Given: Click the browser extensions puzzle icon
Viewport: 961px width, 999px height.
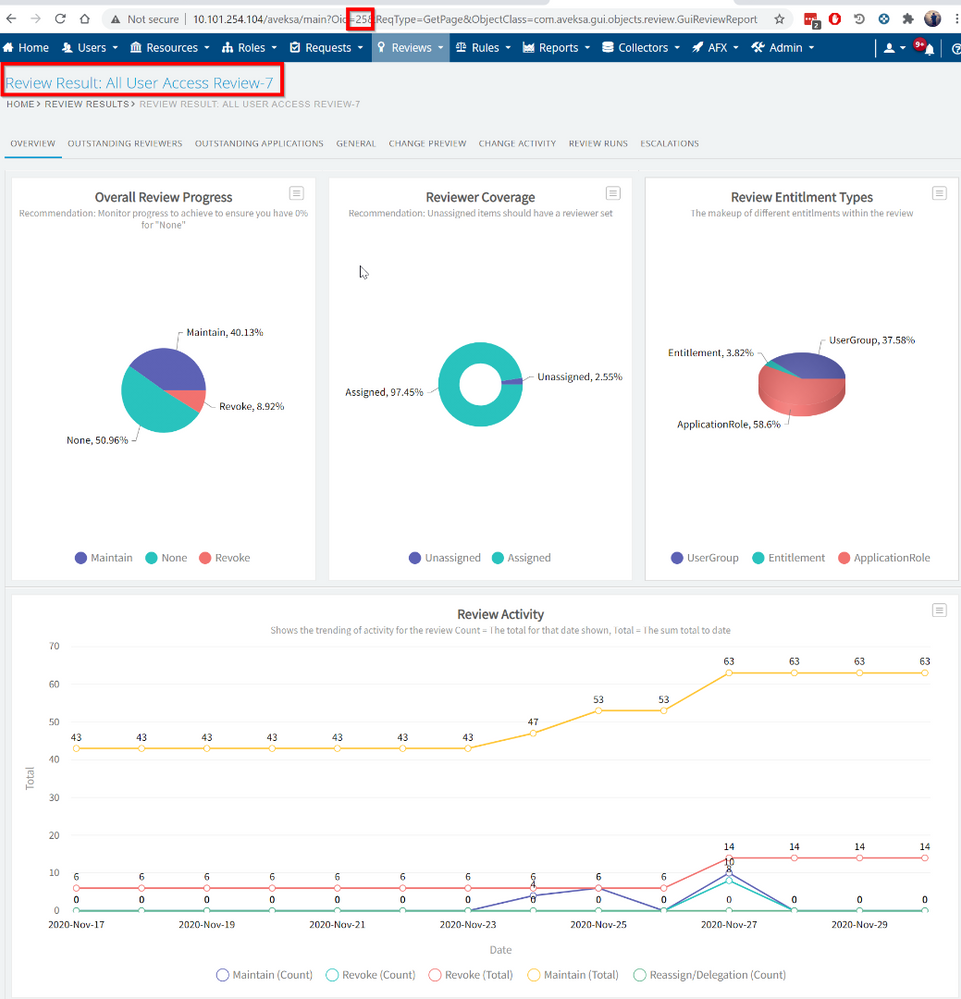Looking at the screenshot, I should (x=907, y=19).
